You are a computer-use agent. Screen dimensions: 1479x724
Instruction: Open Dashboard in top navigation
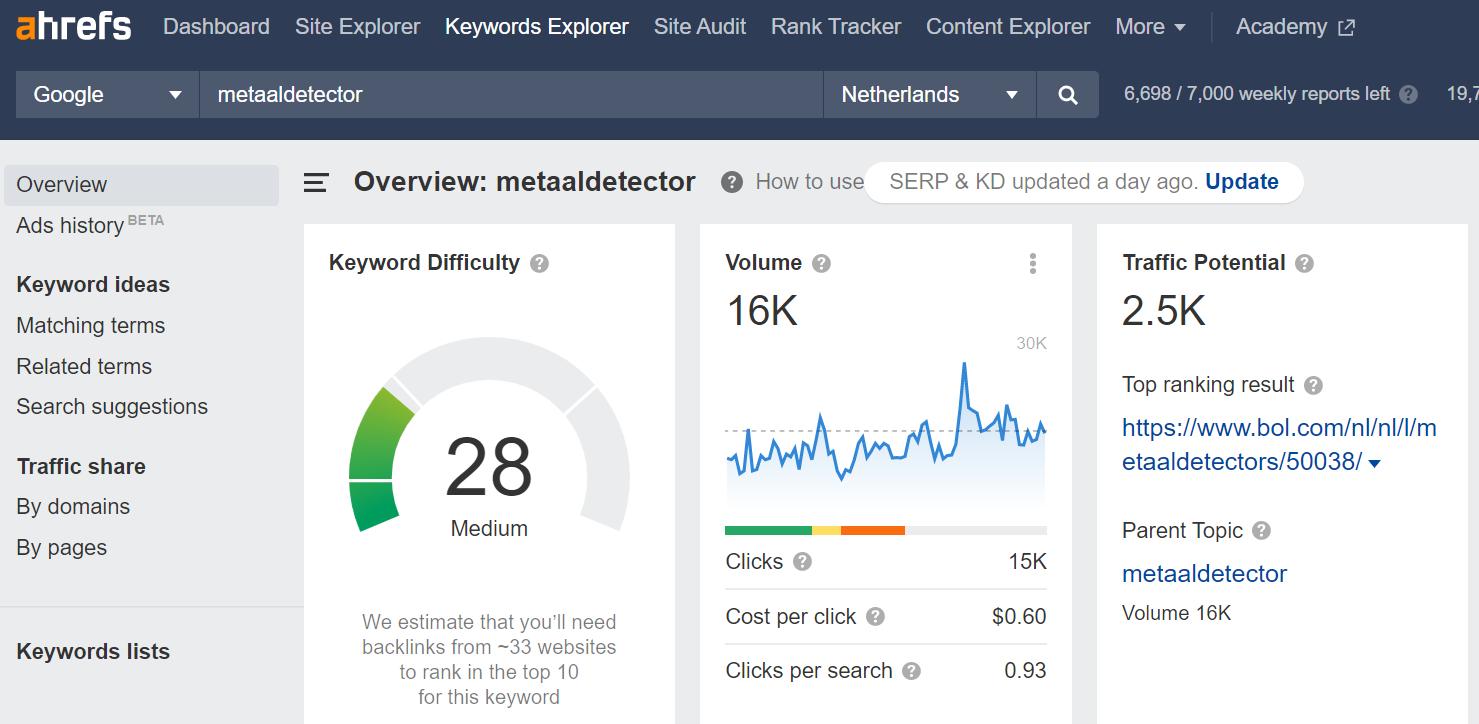click(216, 27)
